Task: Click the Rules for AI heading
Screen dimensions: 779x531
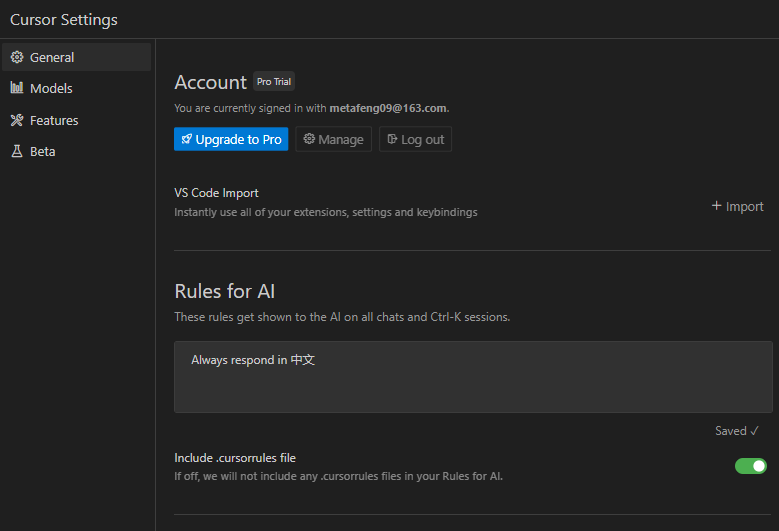Action: click(x=225, y=292)
